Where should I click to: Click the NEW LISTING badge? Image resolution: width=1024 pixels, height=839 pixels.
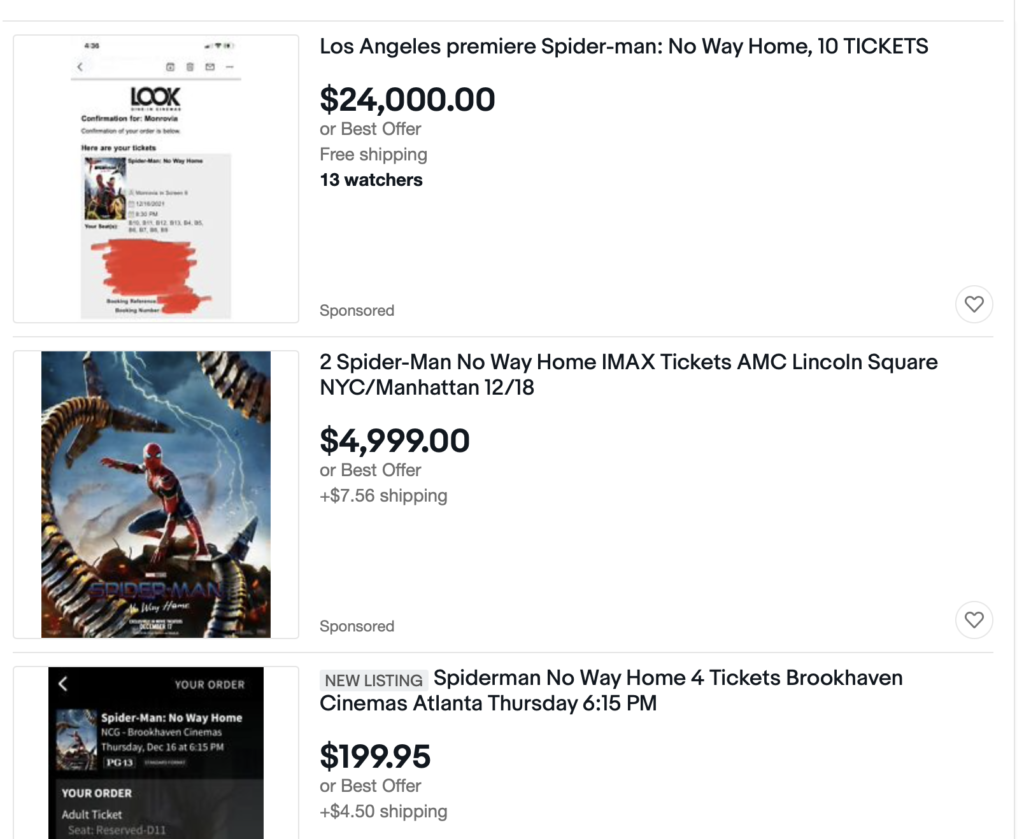tap(373, 680)
